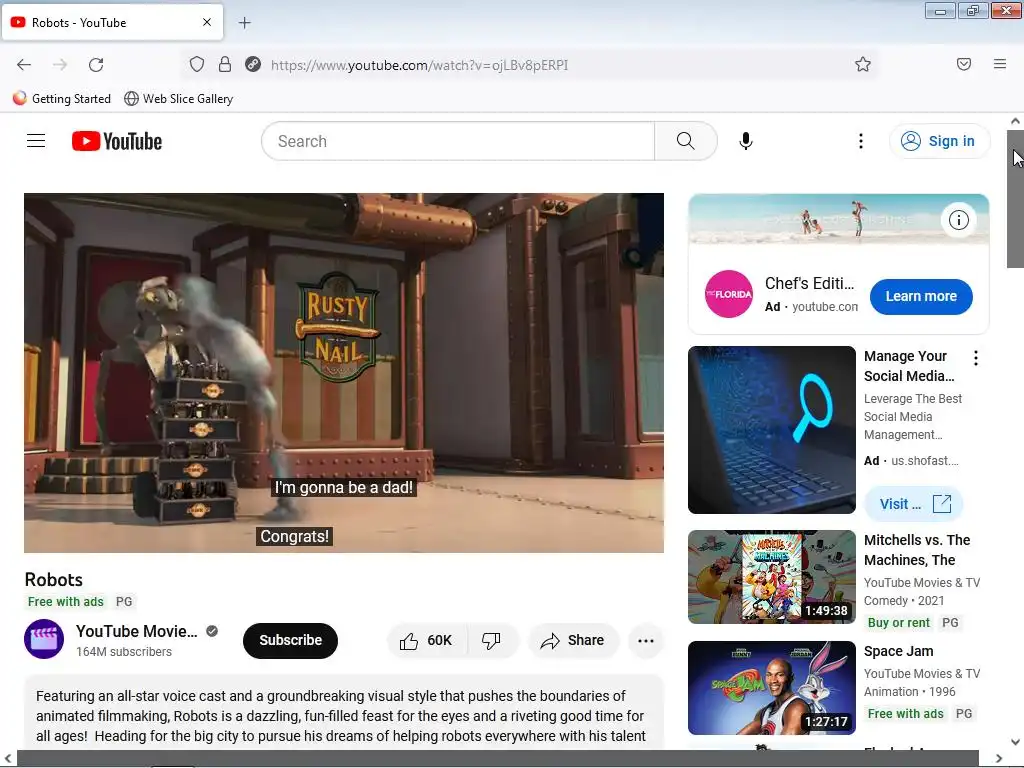Share the Robots video
The height and width of the screenshot is (768, 1024).
click(x=572, y=641)
